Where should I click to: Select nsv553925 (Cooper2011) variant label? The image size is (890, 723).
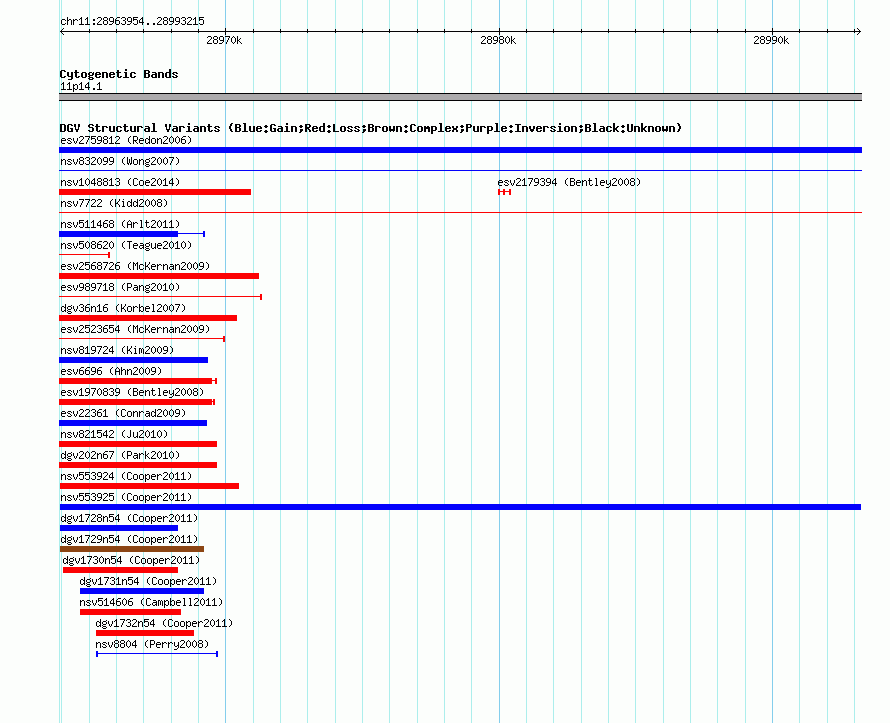(126, 497)
